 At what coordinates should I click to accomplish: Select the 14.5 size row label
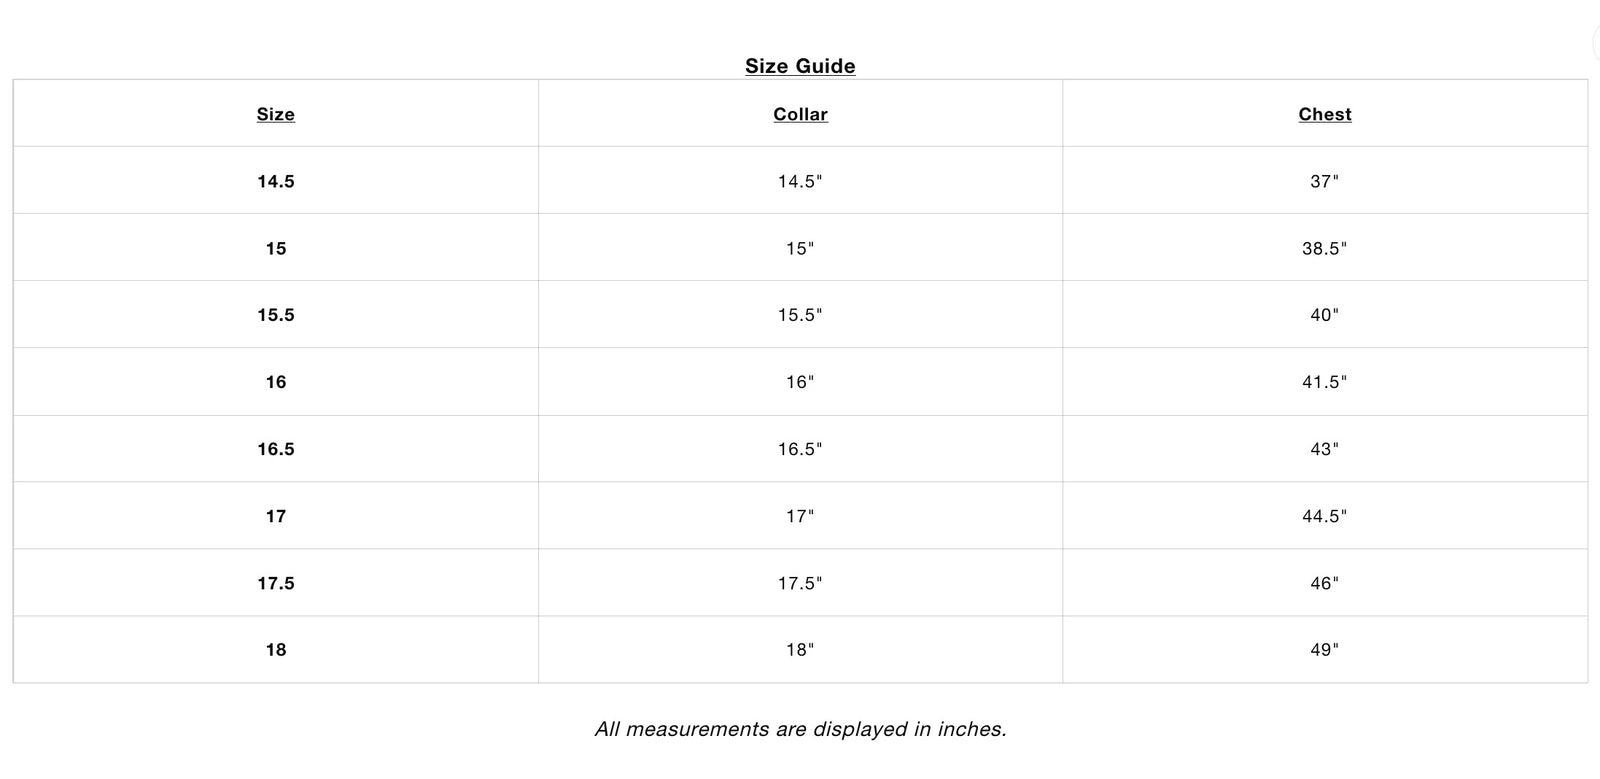pyautogui.click(x=275, y=181)
